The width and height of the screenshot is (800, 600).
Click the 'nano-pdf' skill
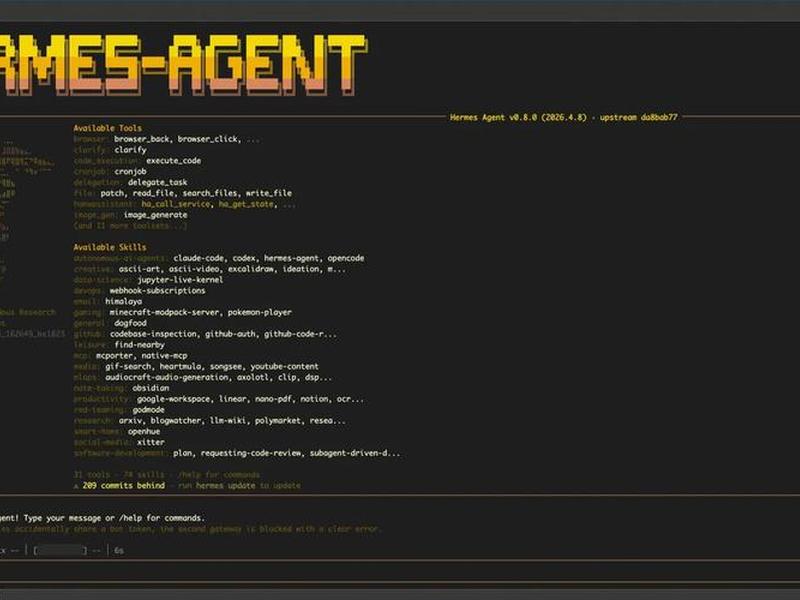273,399
